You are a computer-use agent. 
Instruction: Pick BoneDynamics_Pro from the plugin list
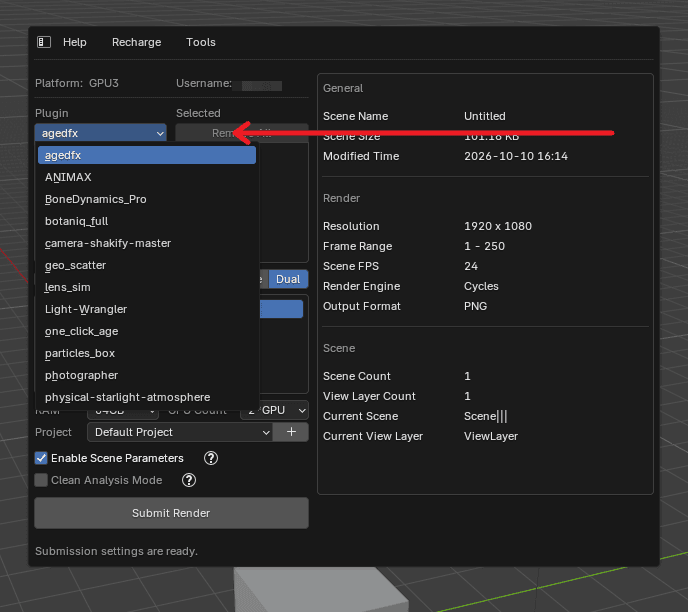tap(147, 199)
